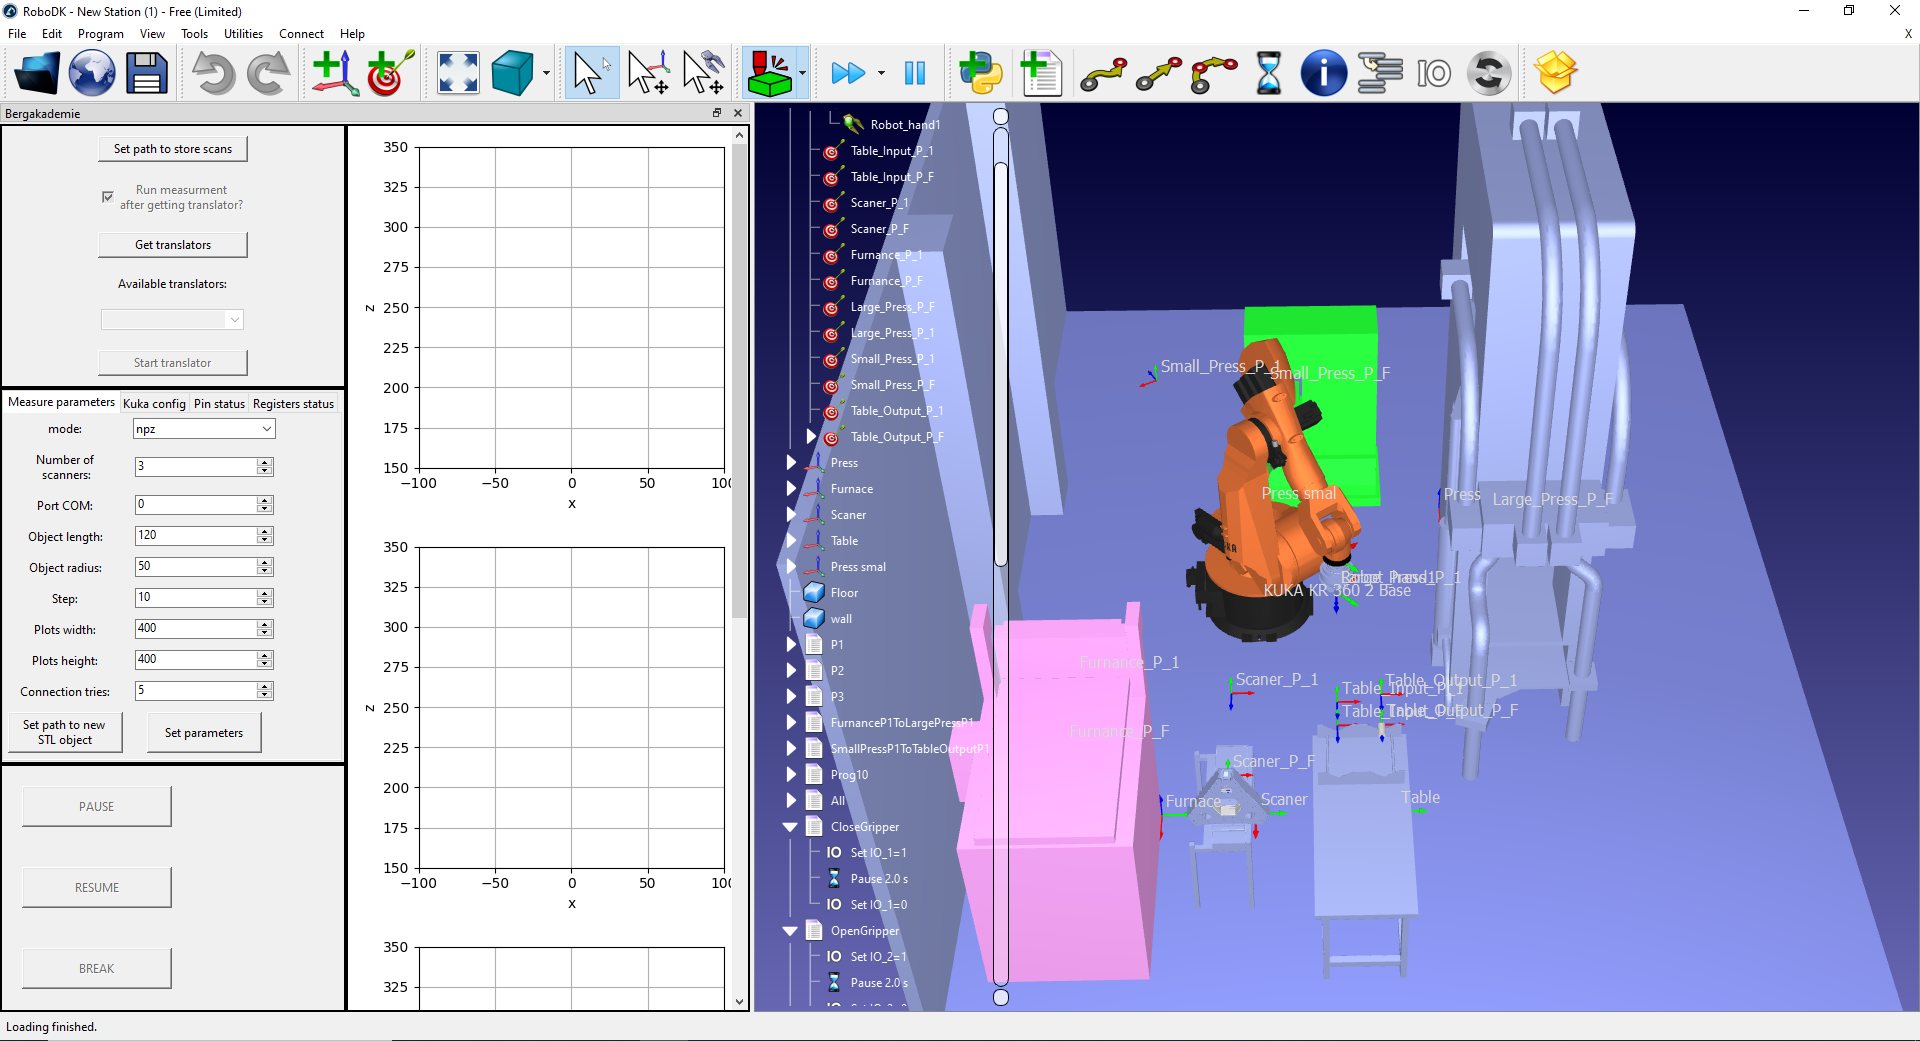Toggle collision checking icon
Image resolution: width=1920 pixels, height=1041 pixels.
(x=770, y=73)
